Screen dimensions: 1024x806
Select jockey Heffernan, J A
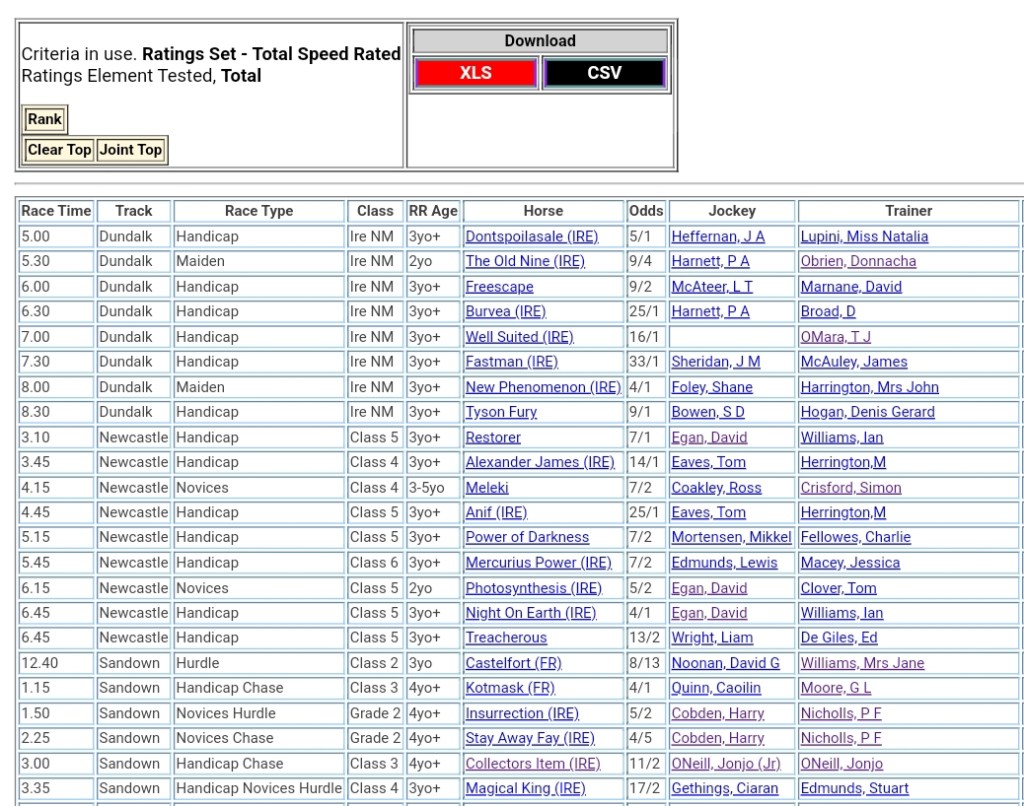pyautogui.click(x=718, y=237)
